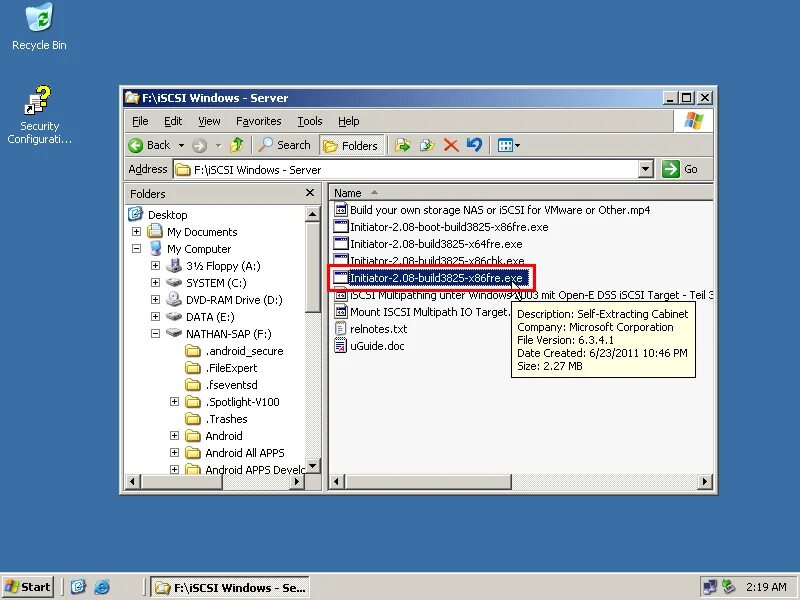Screen dimensions: 800x600
Task: Close the Folders pane
Action: pos(310,193)
